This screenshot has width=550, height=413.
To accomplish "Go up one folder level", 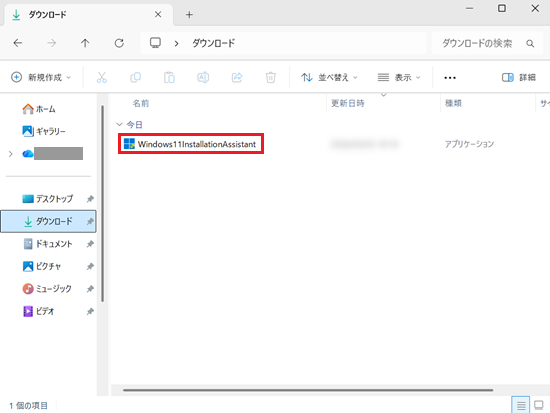I will (x=85, y=43).
